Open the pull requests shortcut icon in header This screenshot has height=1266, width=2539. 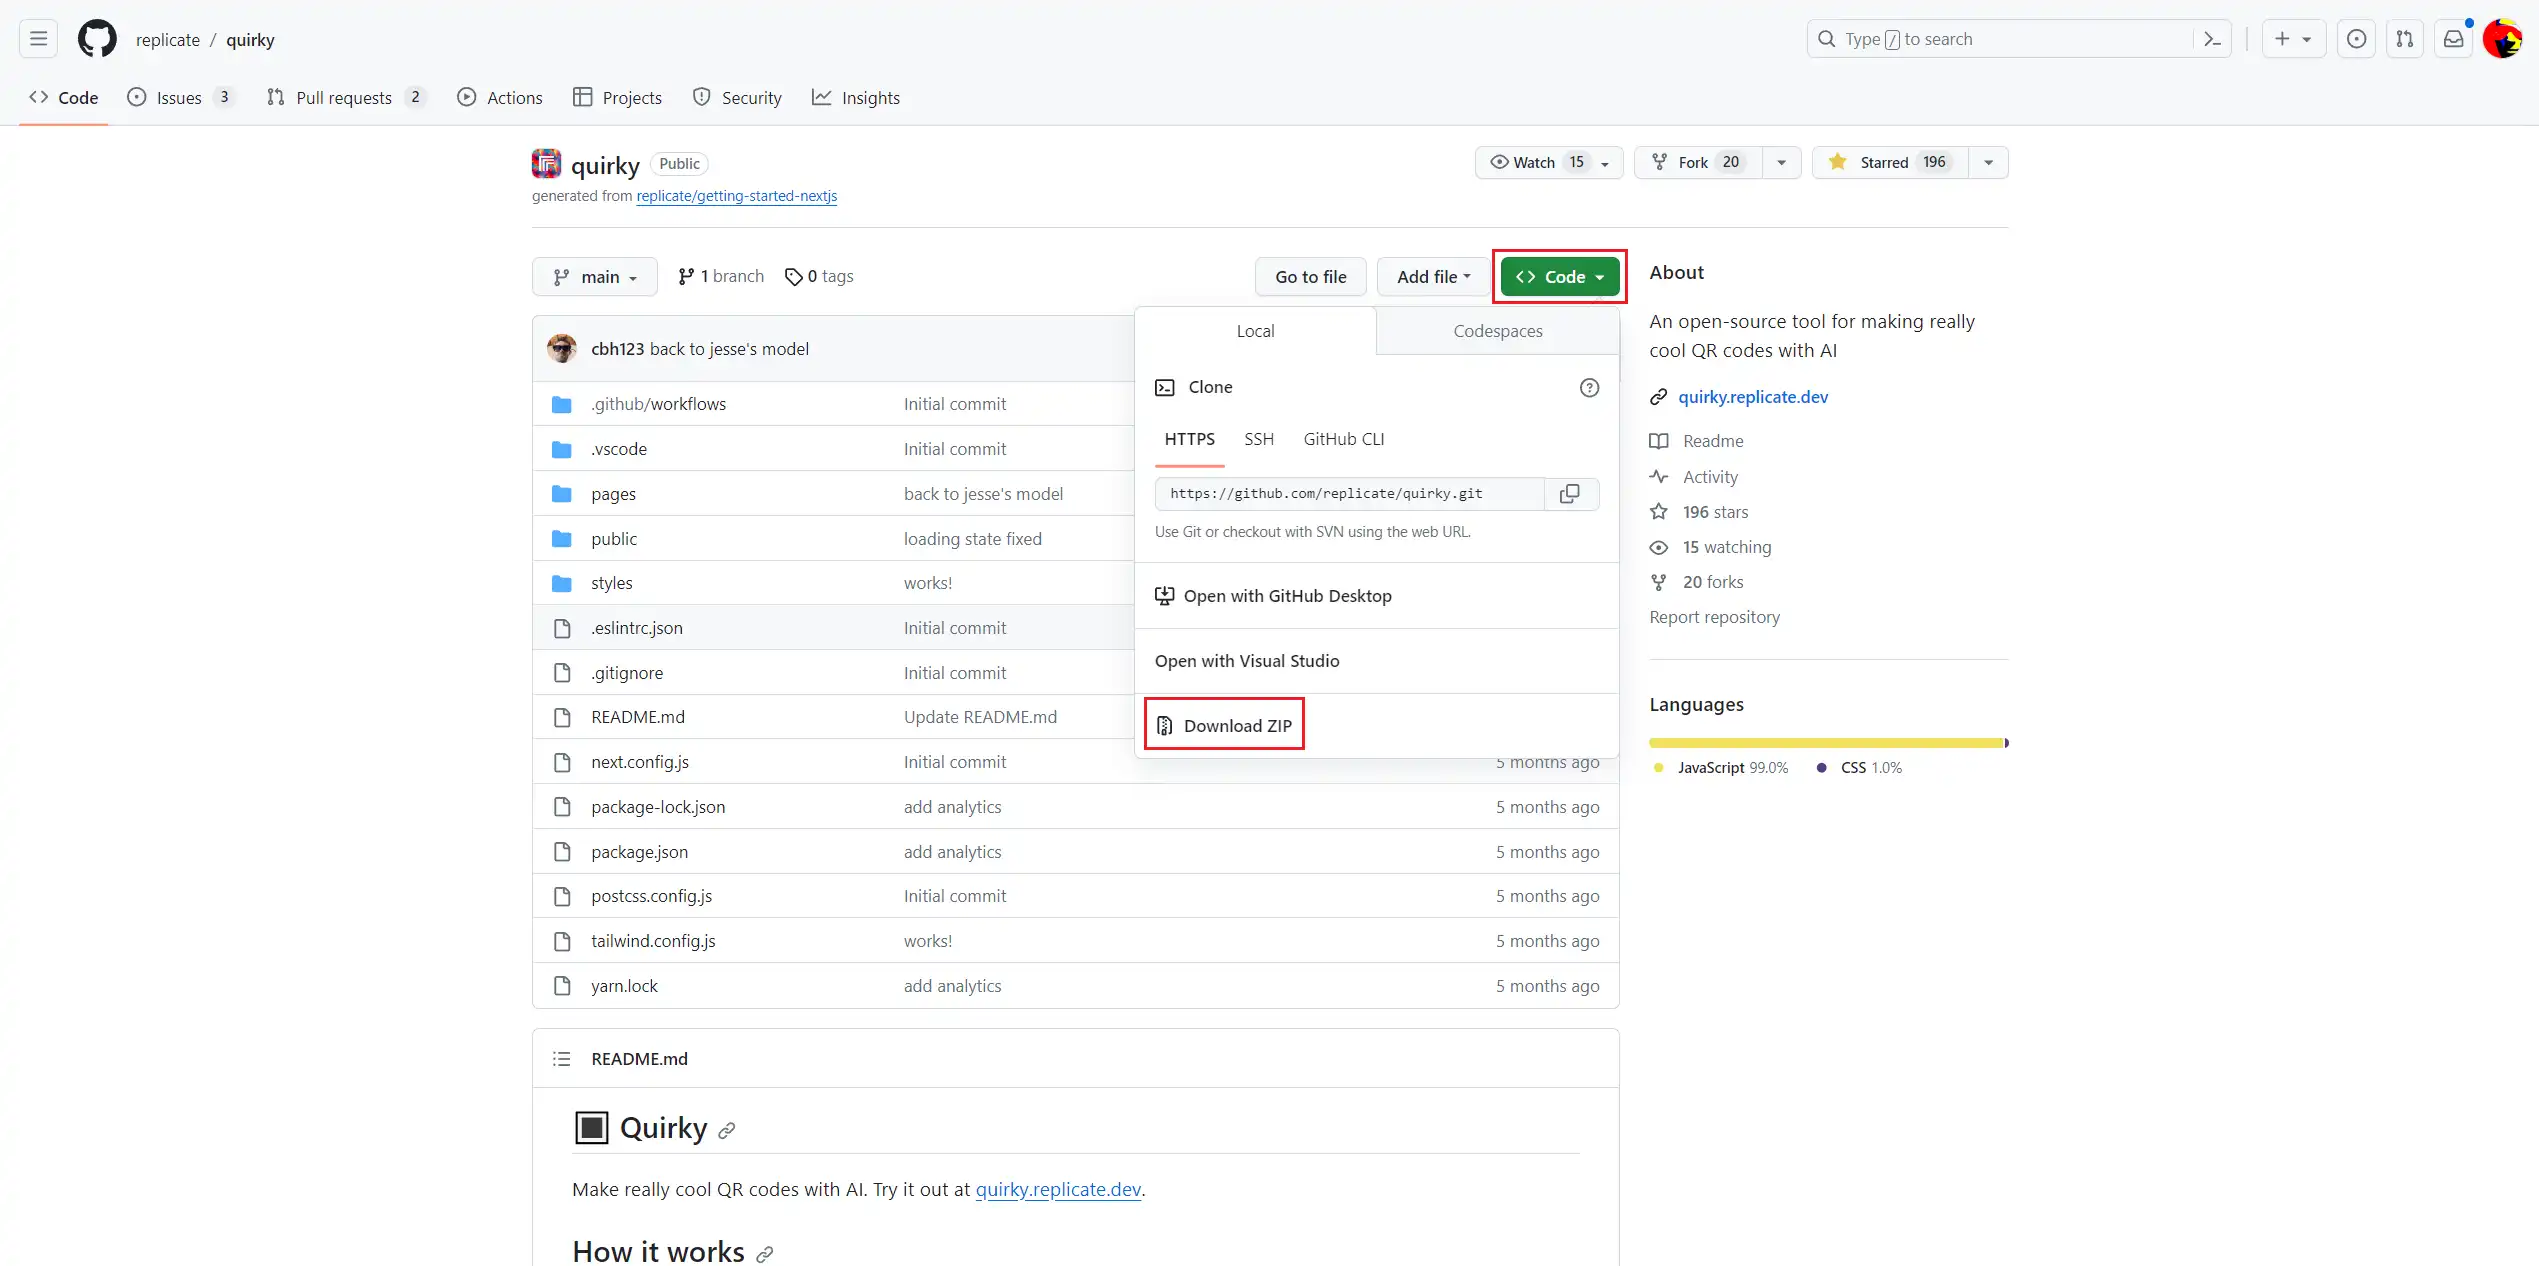[x=2405, y=39]
